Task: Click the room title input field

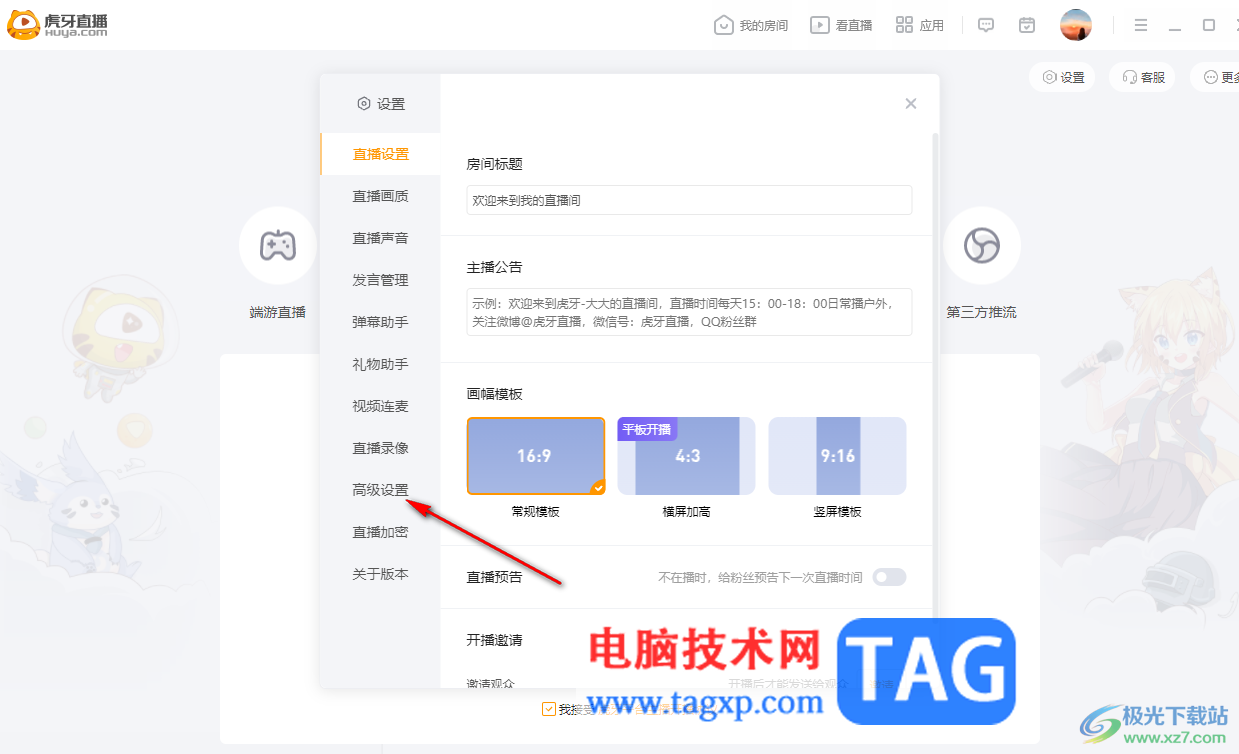Action: pyautogui.click(x=689, y=200)
